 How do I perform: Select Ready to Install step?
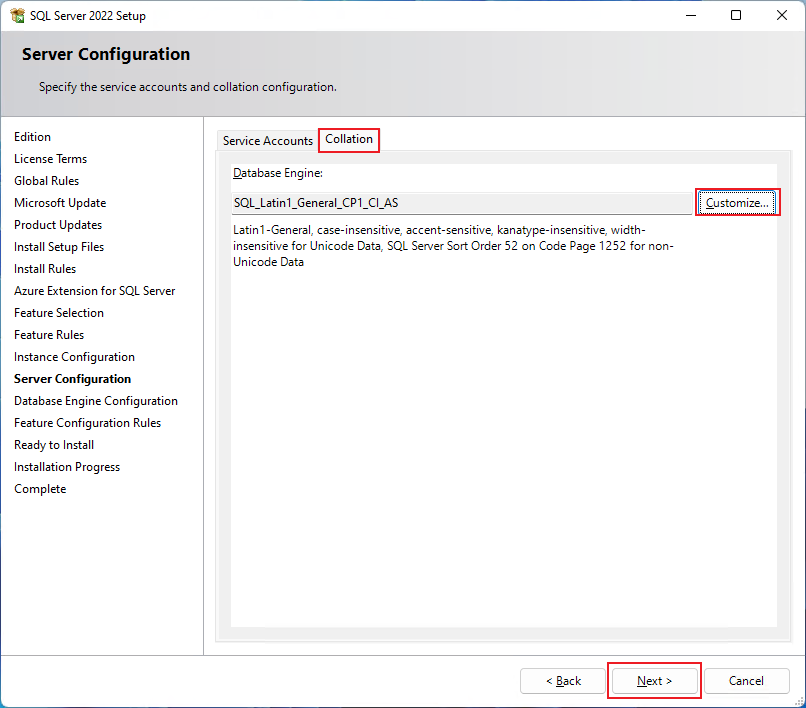coord(54,445)
